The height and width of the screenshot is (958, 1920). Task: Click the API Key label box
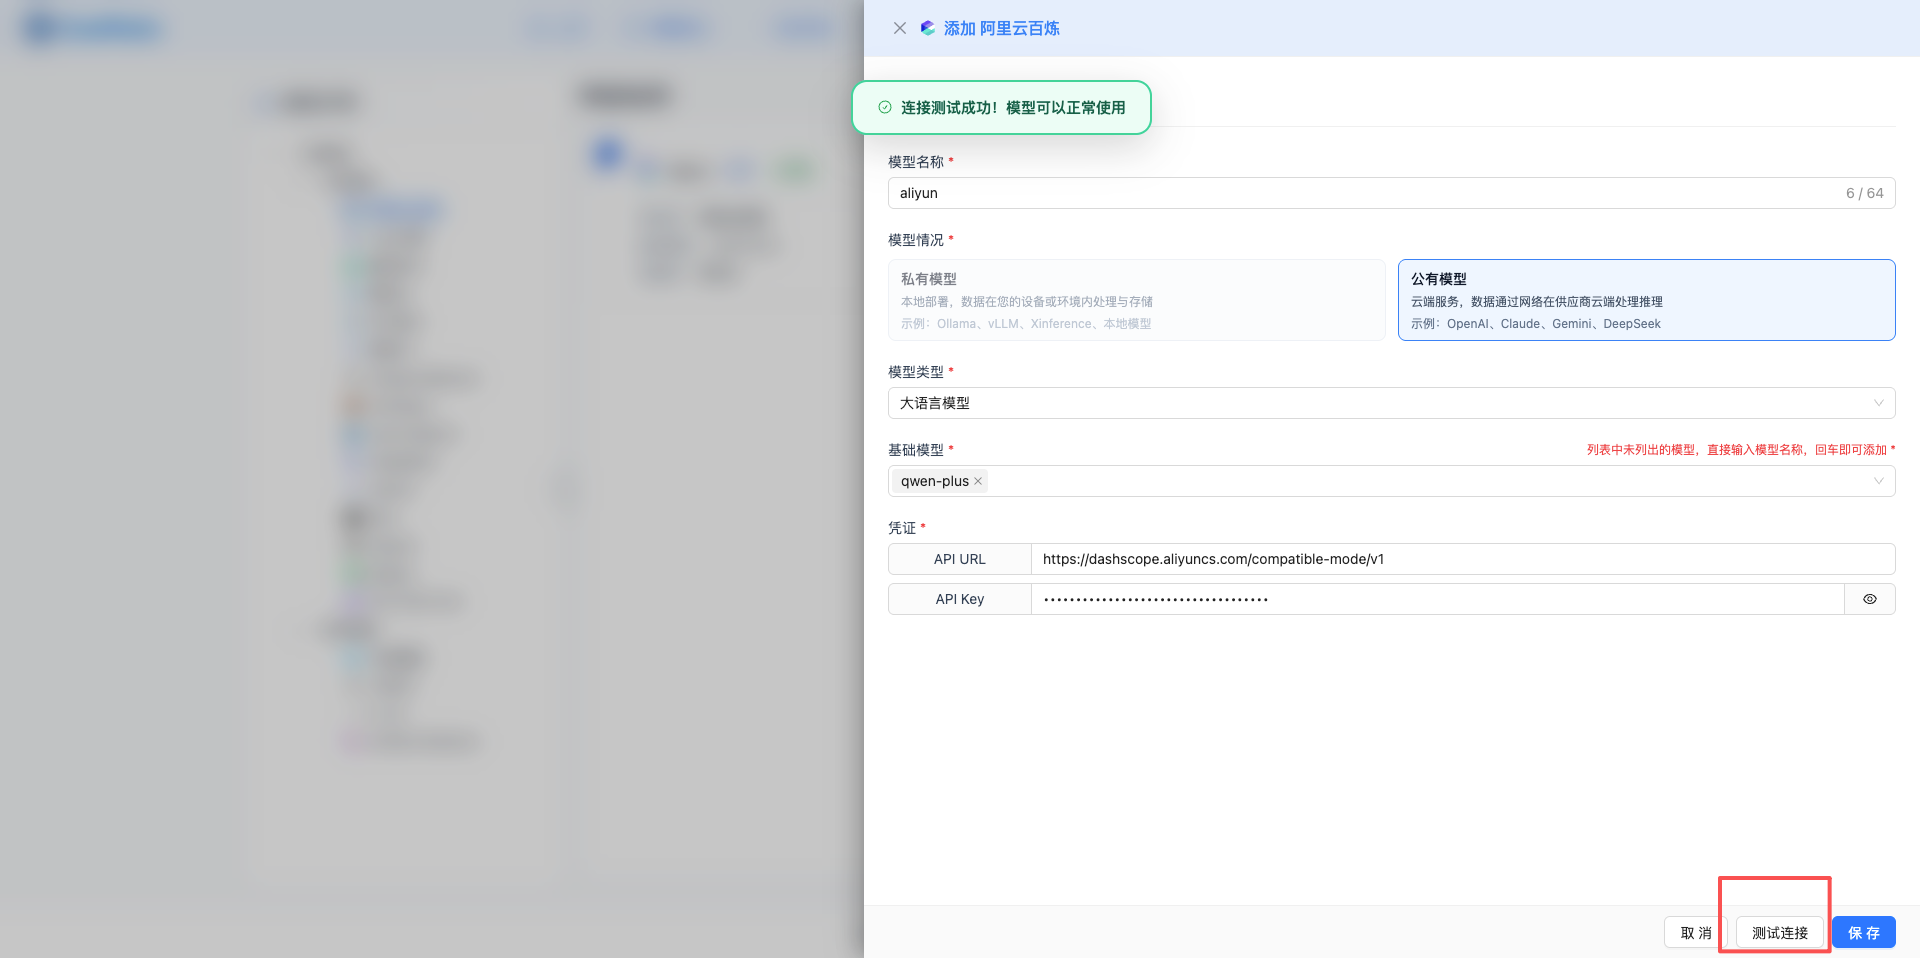[959, 599]
